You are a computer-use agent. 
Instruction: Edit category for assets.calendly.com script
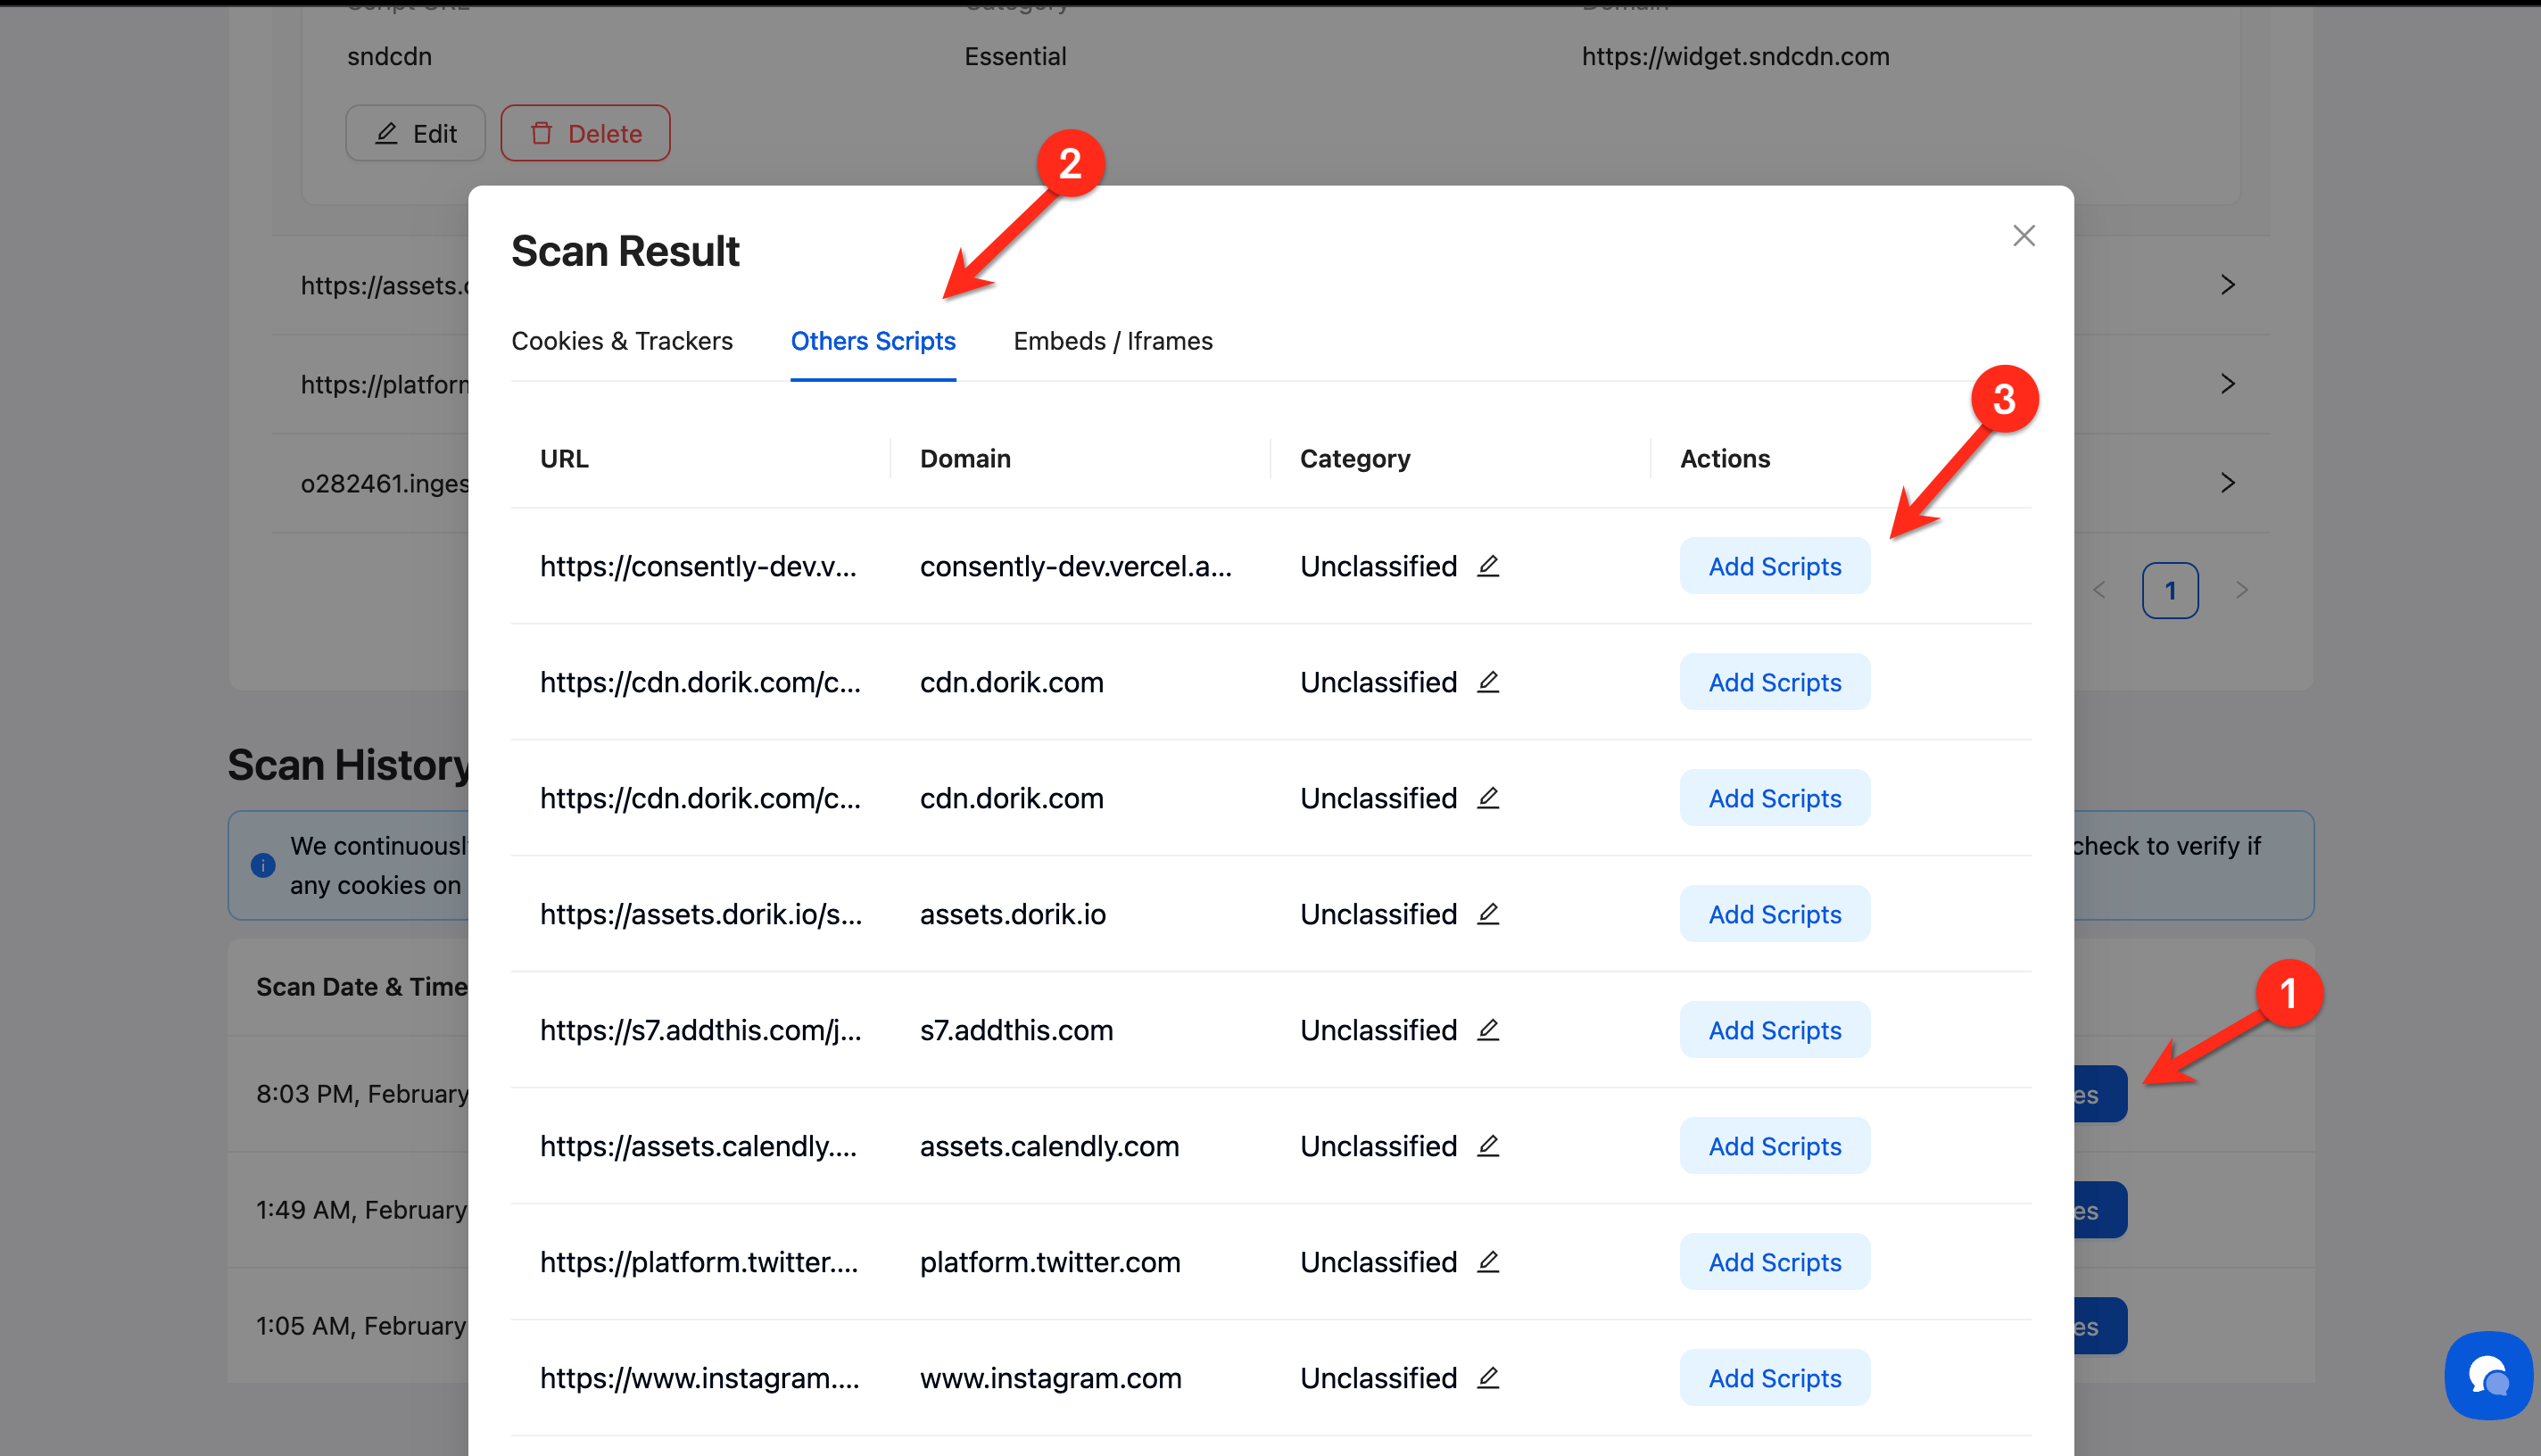(1488, 1146)
